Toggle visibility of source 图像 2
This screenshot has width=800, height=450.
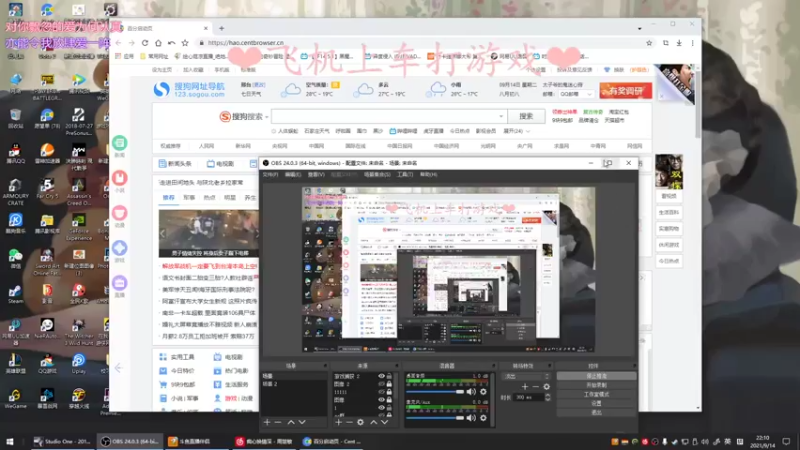click(x=381, y=384)
